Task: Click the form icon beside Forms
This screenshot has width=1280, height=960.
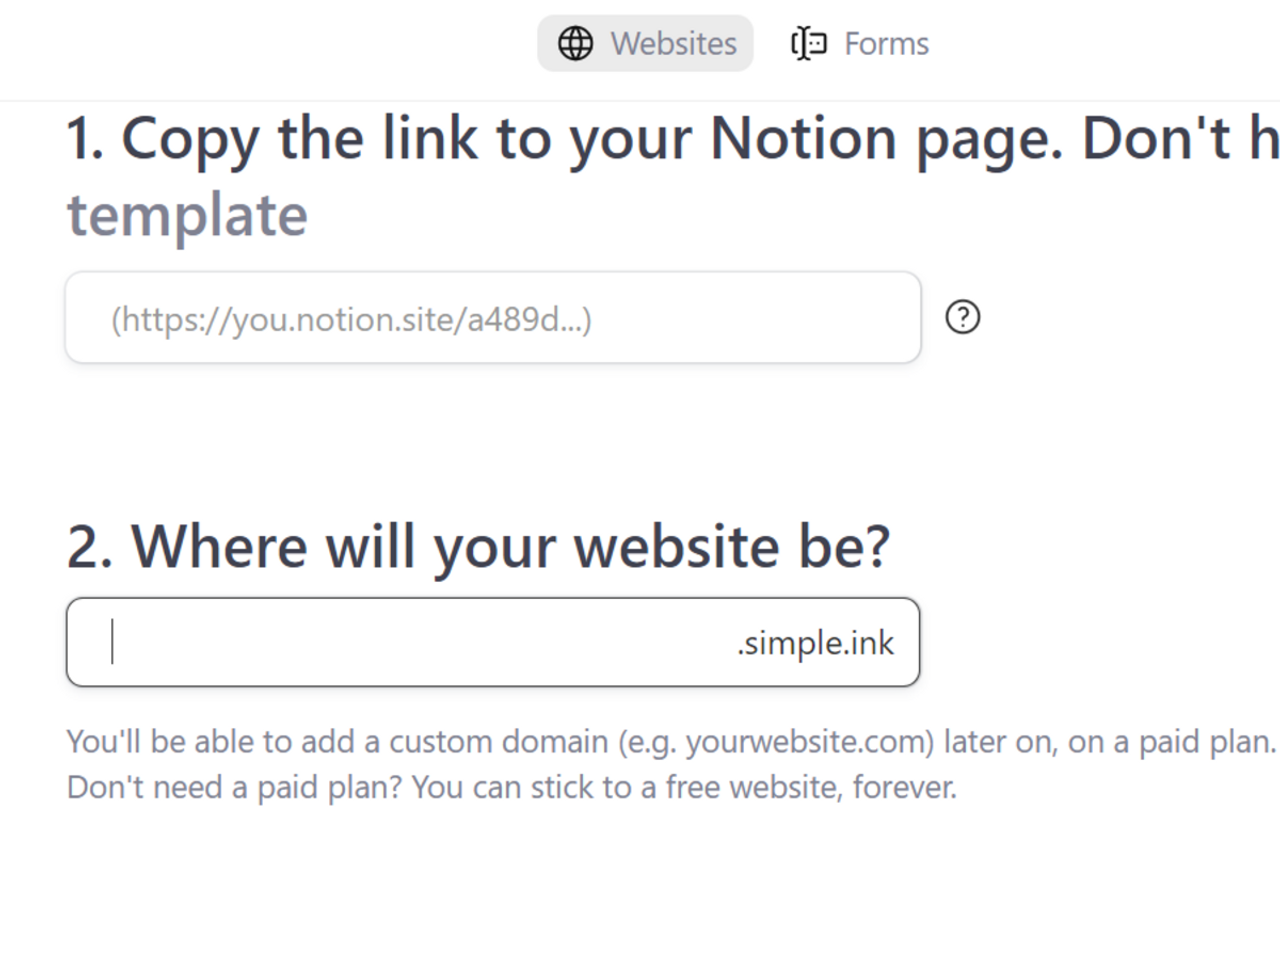Action: point(809,44)
